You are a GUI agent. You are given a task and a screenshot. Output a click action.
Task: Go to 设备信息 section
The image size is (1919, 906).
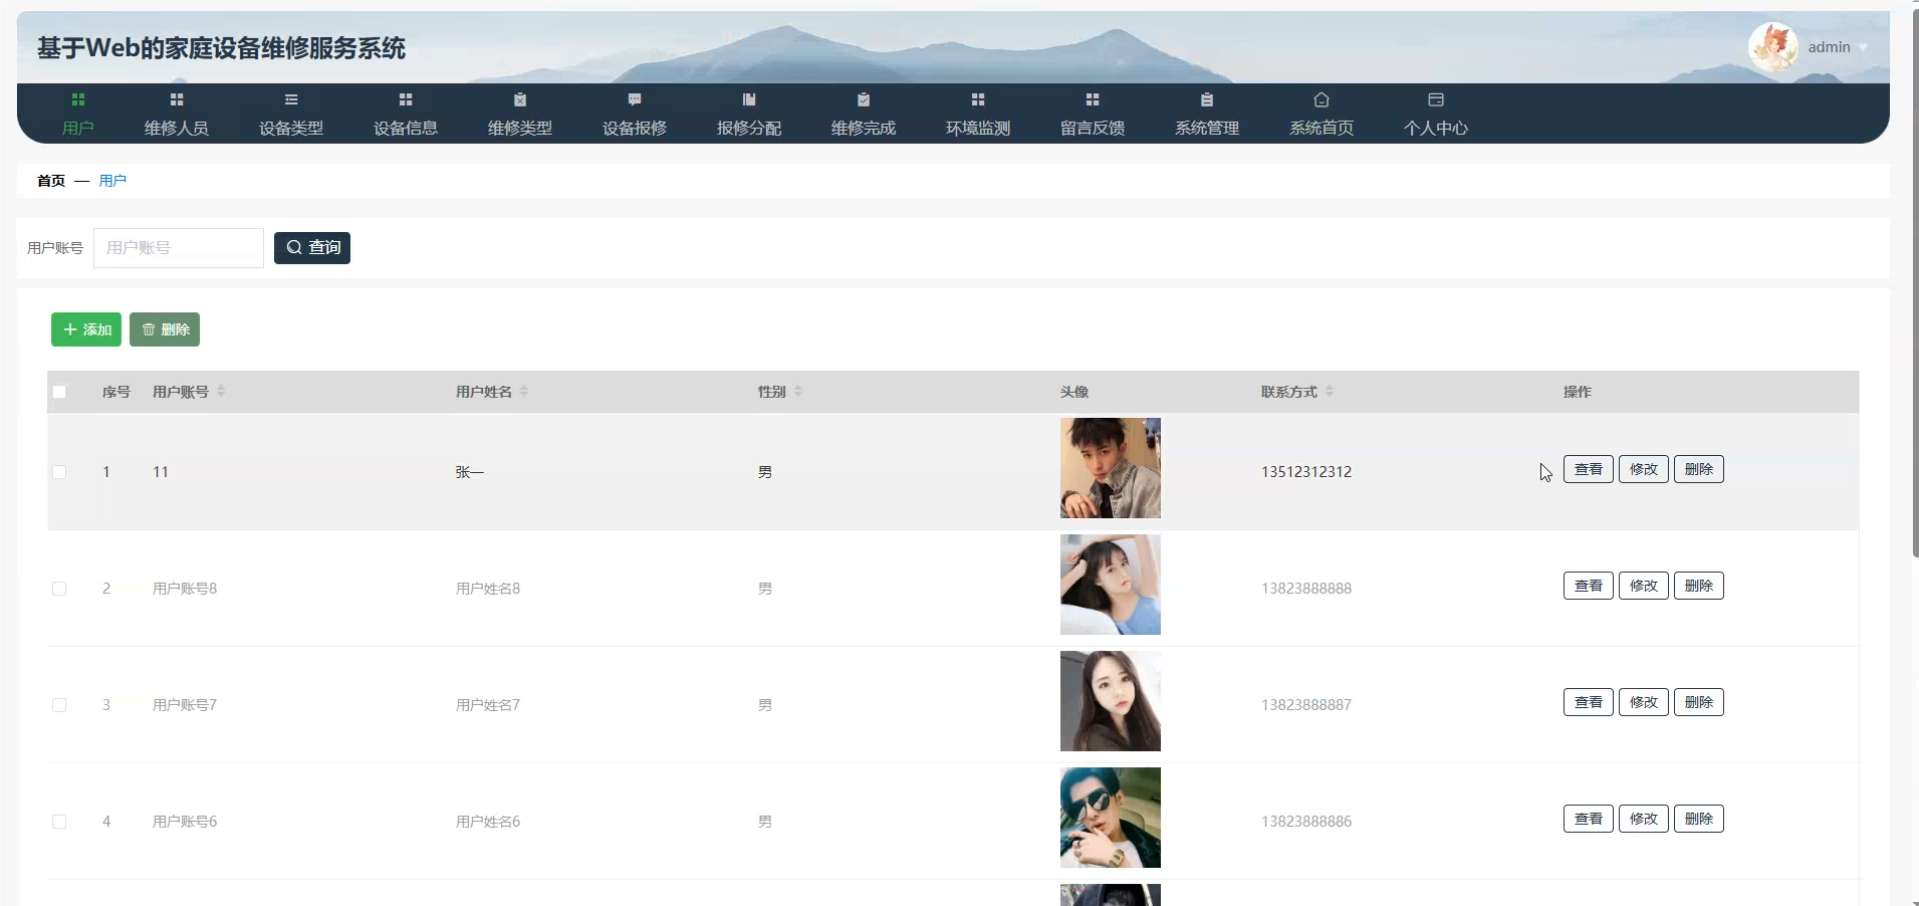click(x=405, y=128)
